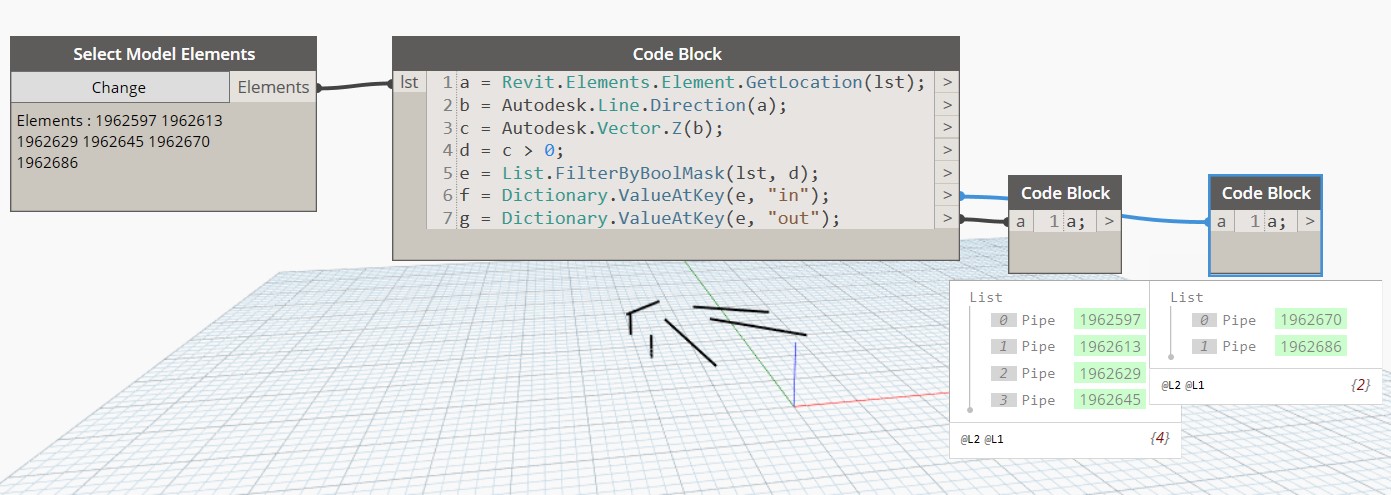The image size is (1391, 495).
Task: Select the large Code Block node header
Action: pos(676,54)
